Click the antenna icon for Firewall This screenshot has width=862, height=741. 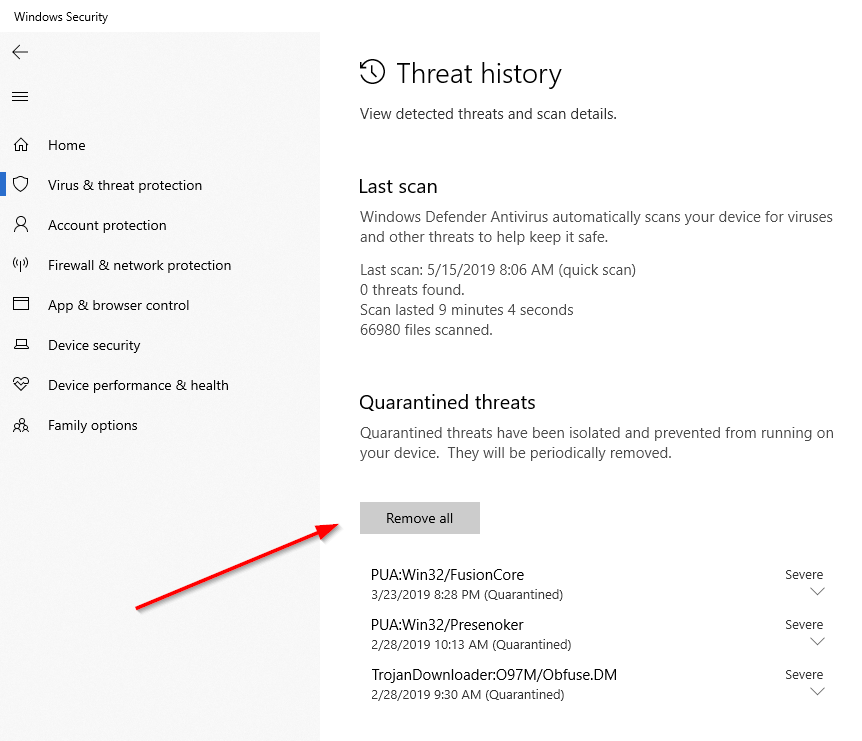21,264
